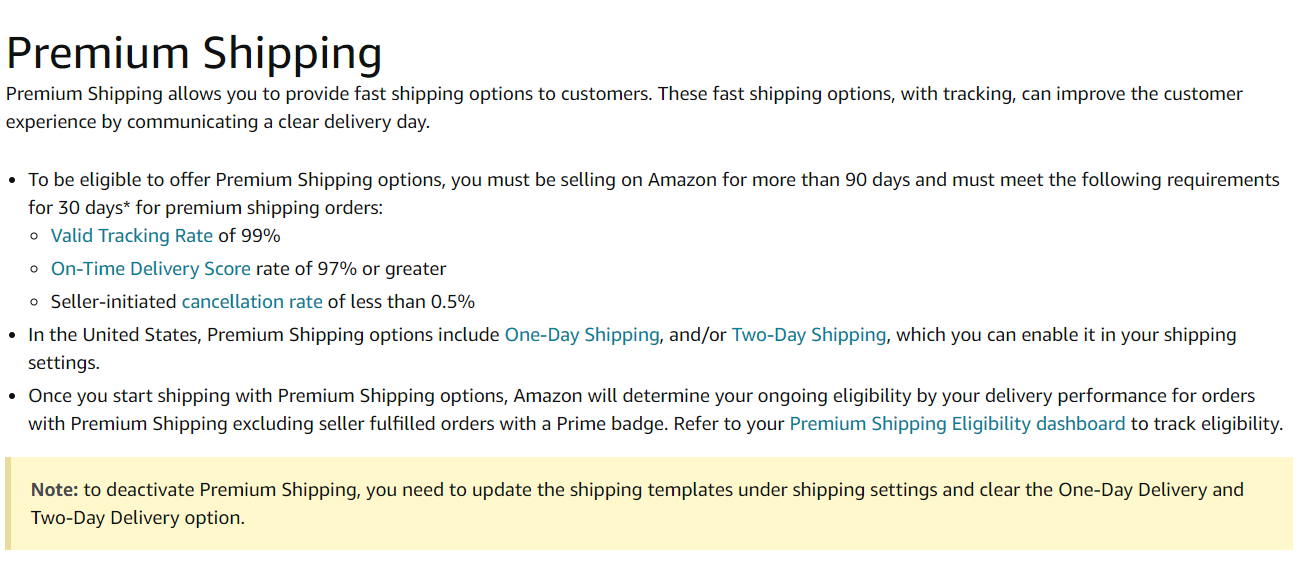Click the 'of 99%' text
1311x562 pixels.
pyautogui.click(x=250, y=236)
